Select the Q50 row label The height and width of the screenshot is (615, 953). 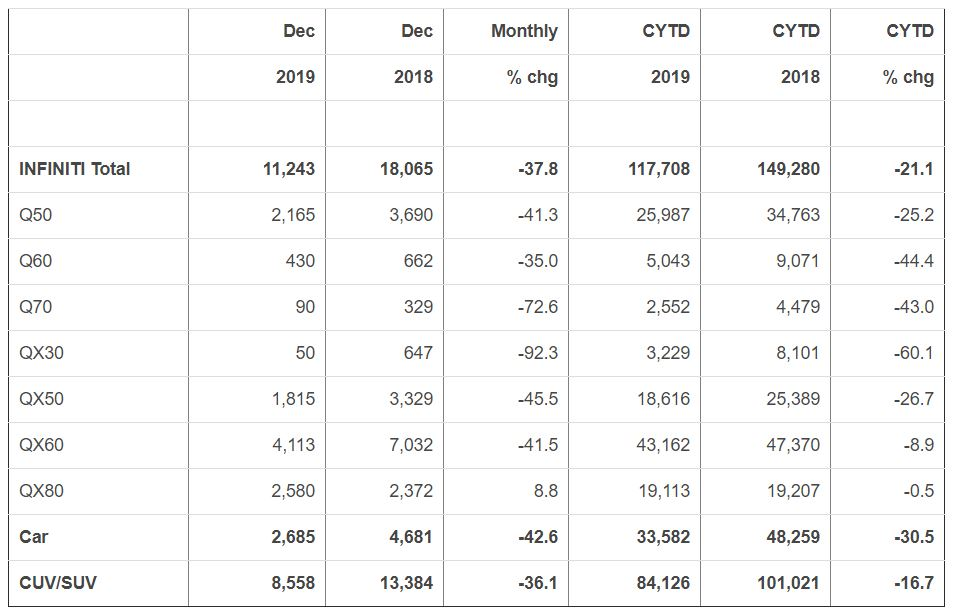(35, 215)
